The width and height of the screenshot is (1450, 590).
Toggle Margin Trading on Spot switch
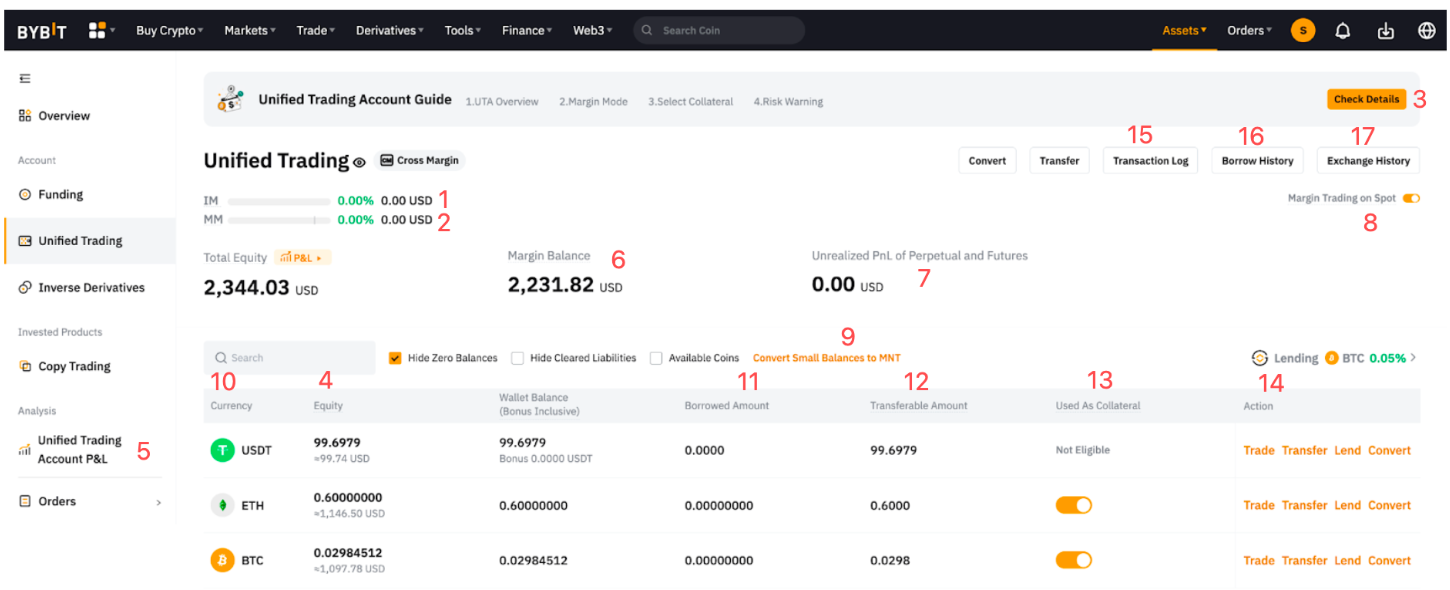click(1410, 198)
